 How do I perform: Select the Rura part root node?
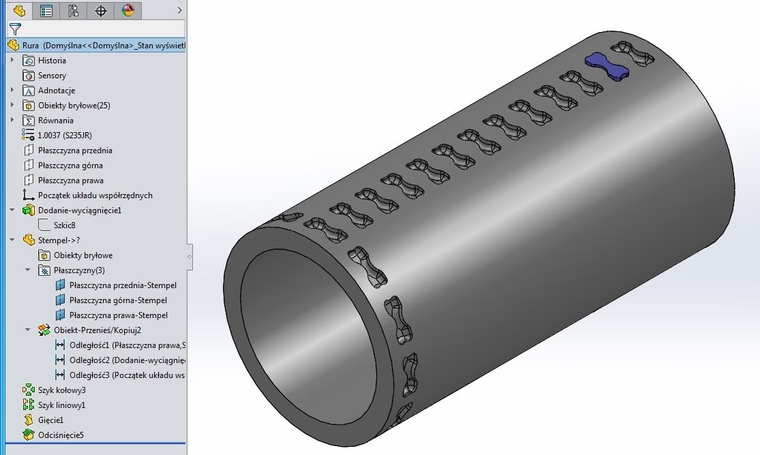(x=96, y=45)
